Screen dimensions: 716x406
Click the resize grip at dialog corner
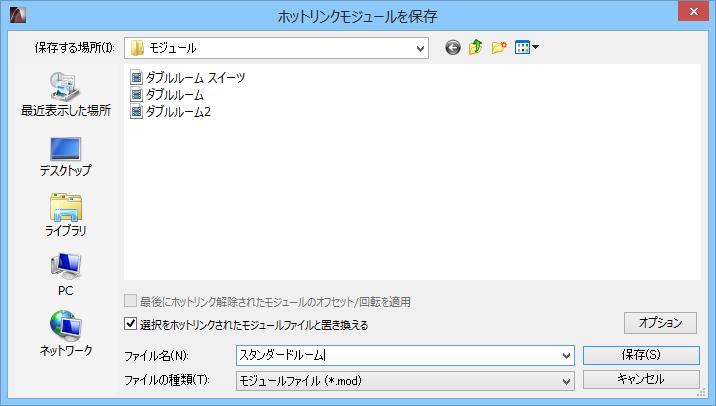[701, 392]
